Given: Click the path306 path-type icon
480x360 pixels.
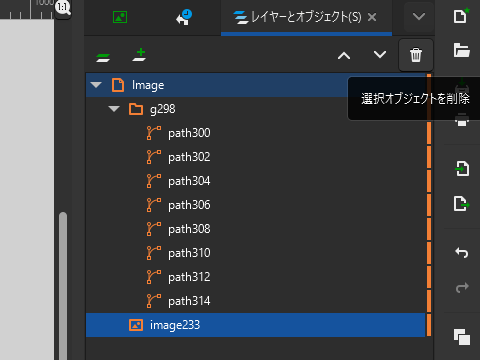Looking at the screenshot, I should [154, 205].
